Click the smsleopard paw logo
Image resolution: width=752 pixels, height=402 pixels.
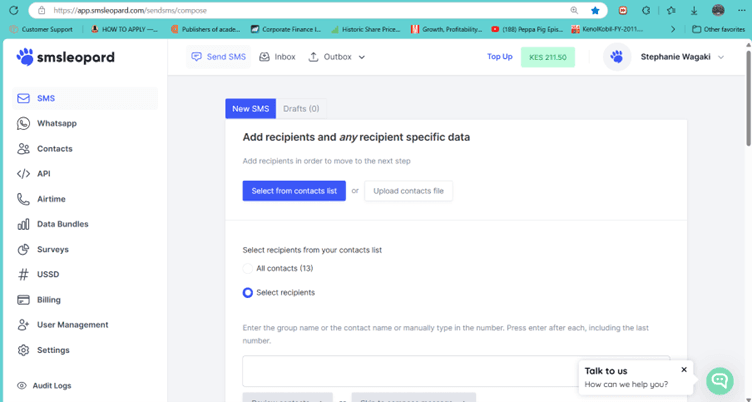(x=25, y=58)
